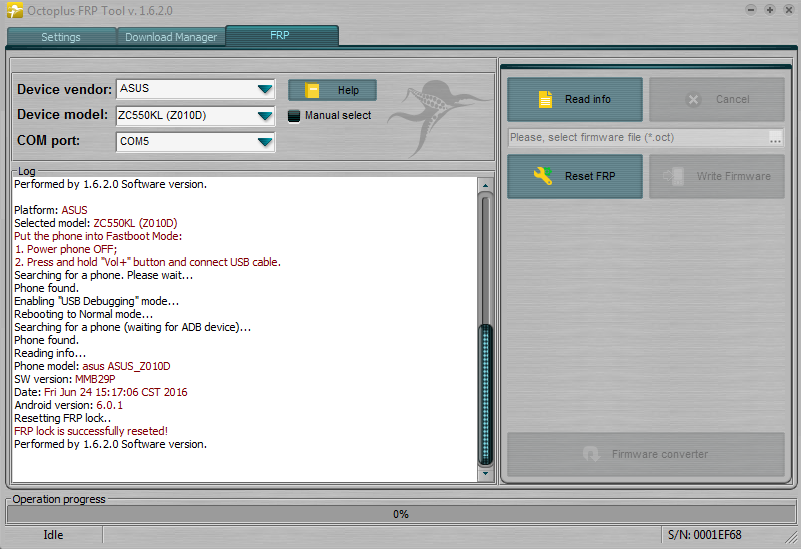Screen dimensions: 801x549
Task: Click the Read info button
Action: coord(575,99)
